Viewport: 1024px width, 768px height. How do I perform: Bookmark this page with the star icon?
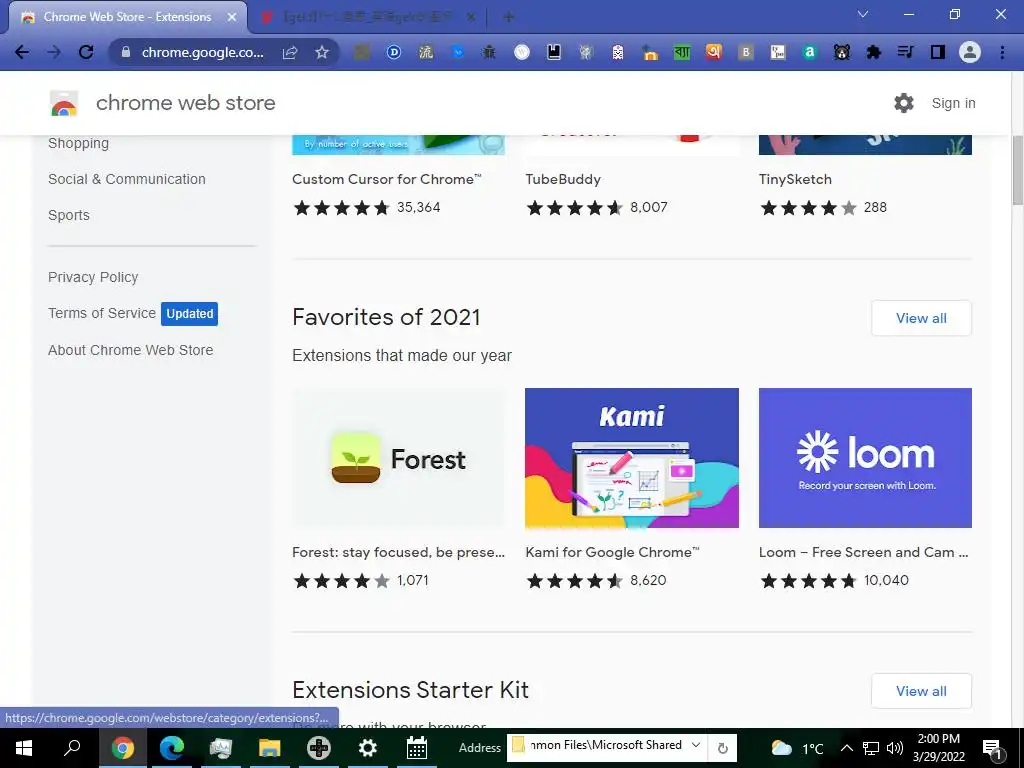(322, 52)
